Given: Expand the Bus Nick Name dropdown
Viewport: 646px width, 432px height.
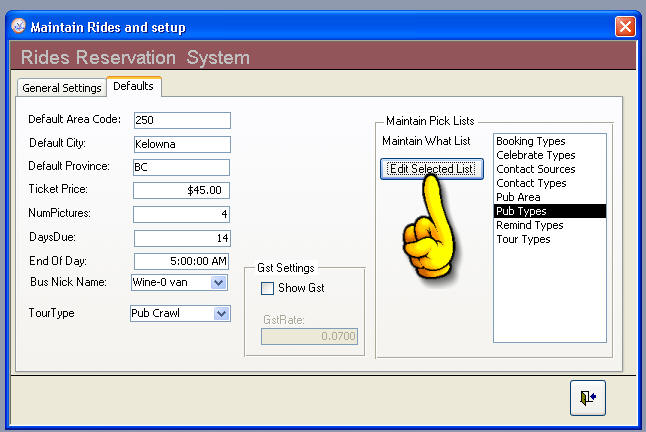Looking at the screenshot, I should pos(219,283).
